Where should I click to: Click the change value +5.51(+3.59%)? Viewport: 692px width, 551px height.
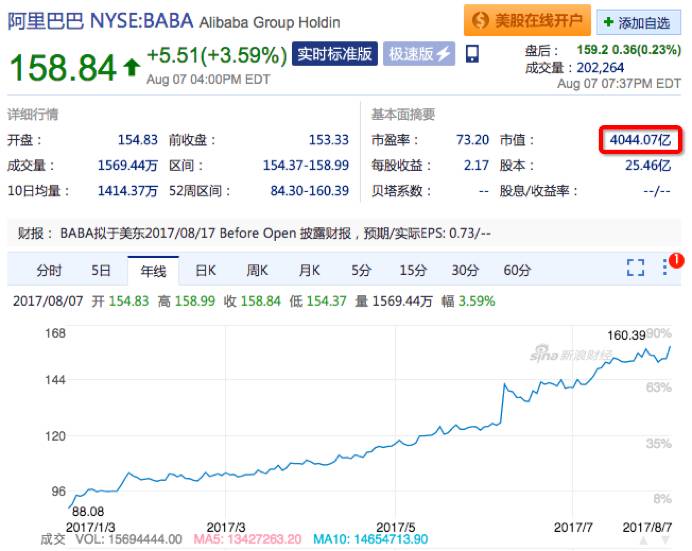click(217, 56)
